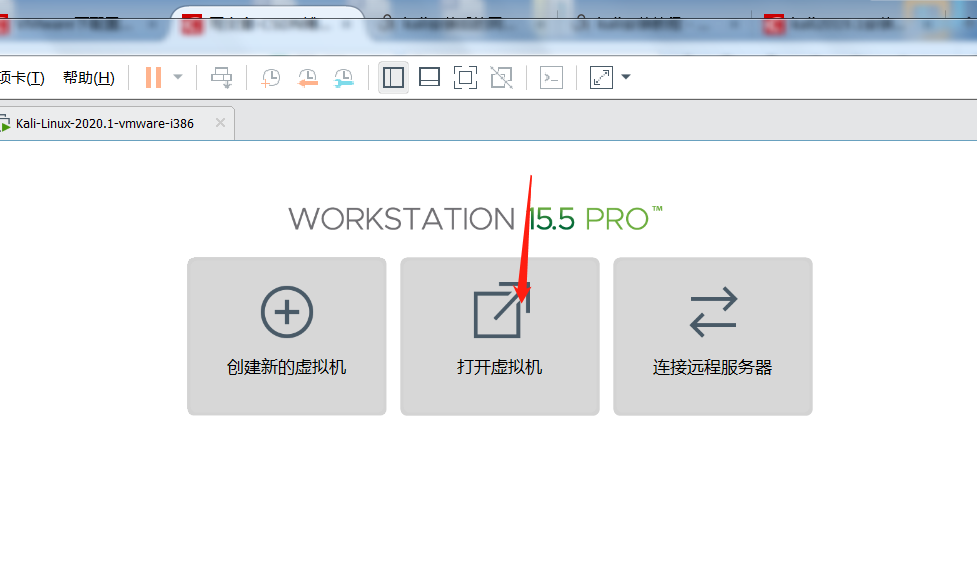Expand the power options dropdown arrow

point(178,77)
